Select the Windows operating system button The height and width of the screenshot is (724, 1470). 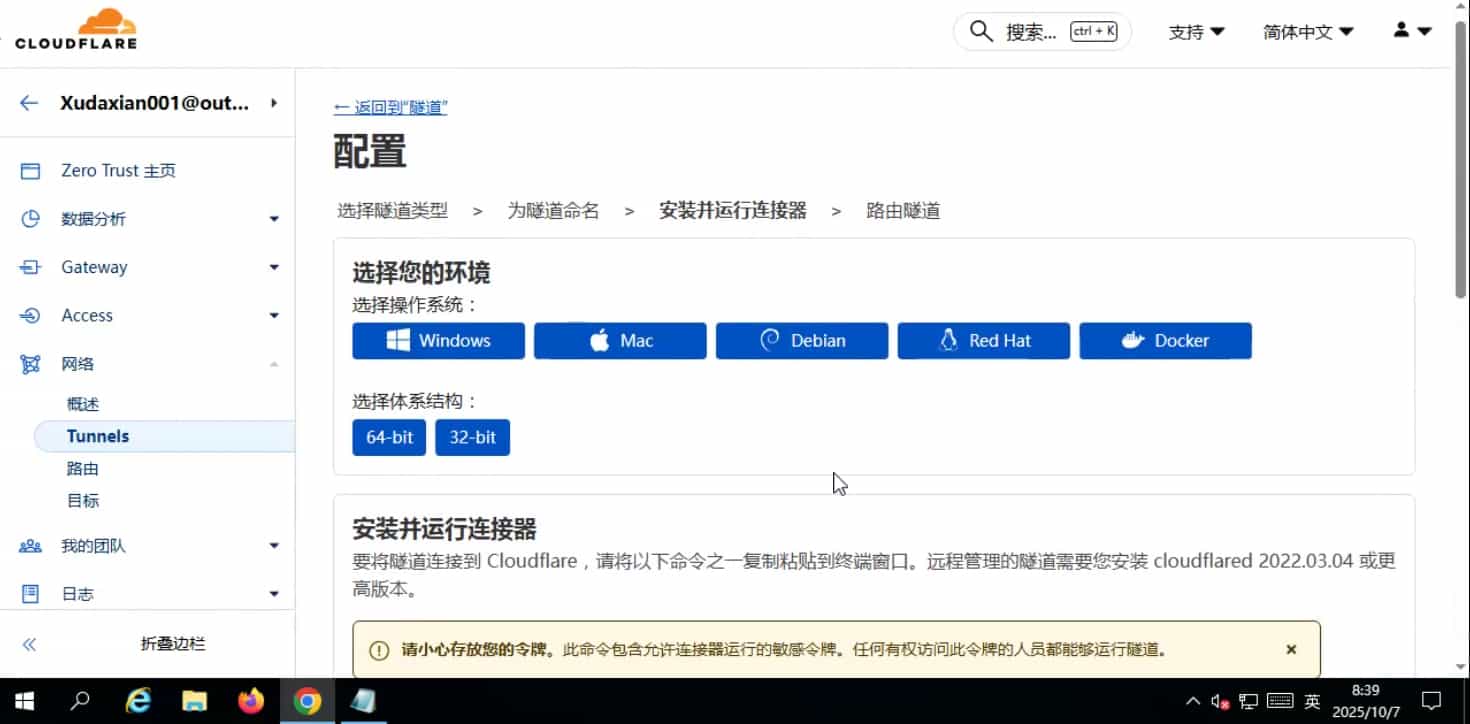coord(438,340)
